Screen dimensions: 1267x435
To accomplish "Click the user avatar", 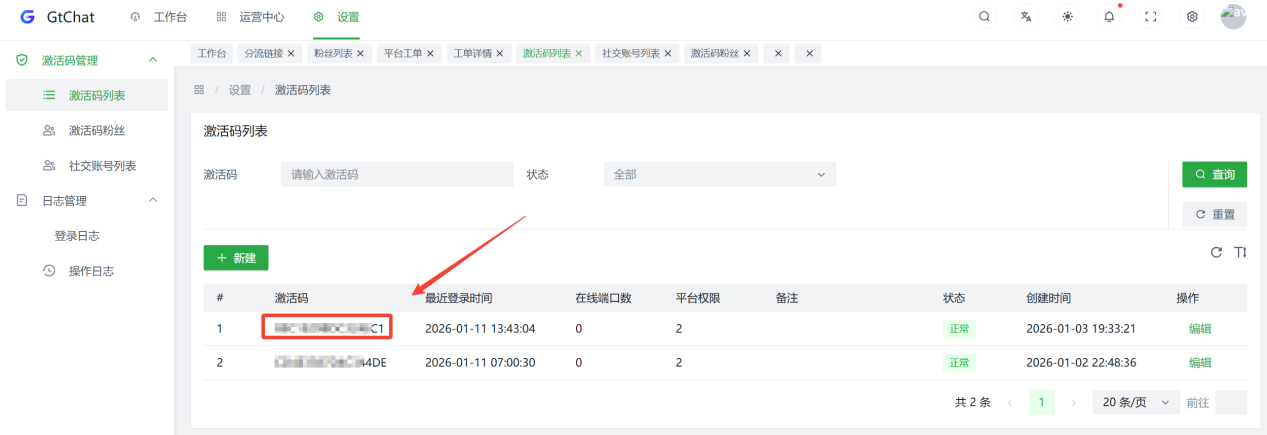I will click(1233, 17).
